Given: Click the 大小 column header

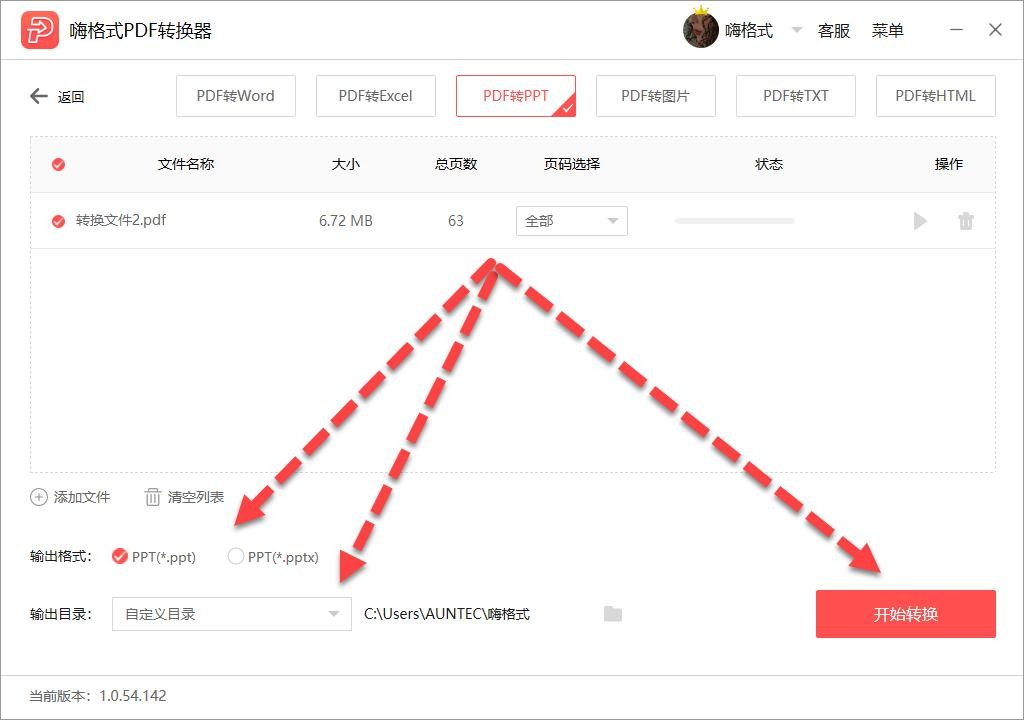Looking at the screenshot, I should 345,164.
